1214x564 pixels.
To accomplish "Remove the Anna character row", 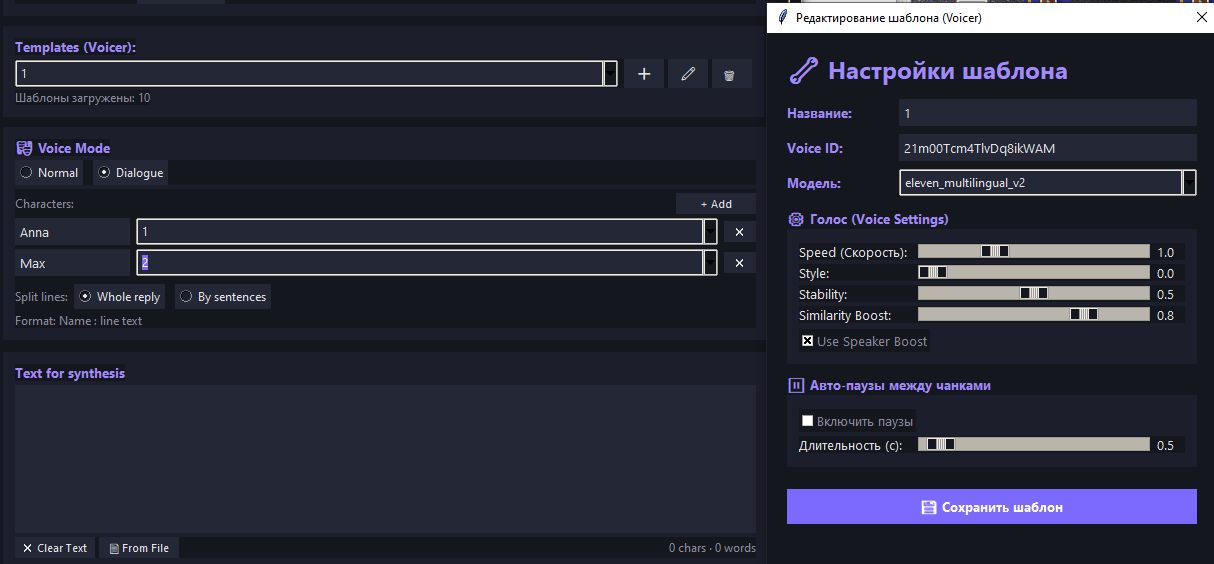I will 739,232.
